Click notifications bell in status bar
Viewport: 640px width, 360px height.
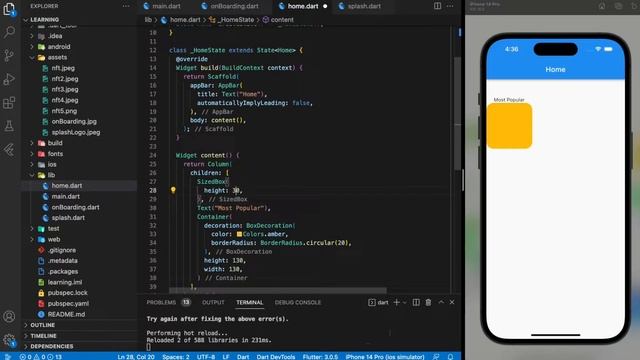[x=450, y=357]
